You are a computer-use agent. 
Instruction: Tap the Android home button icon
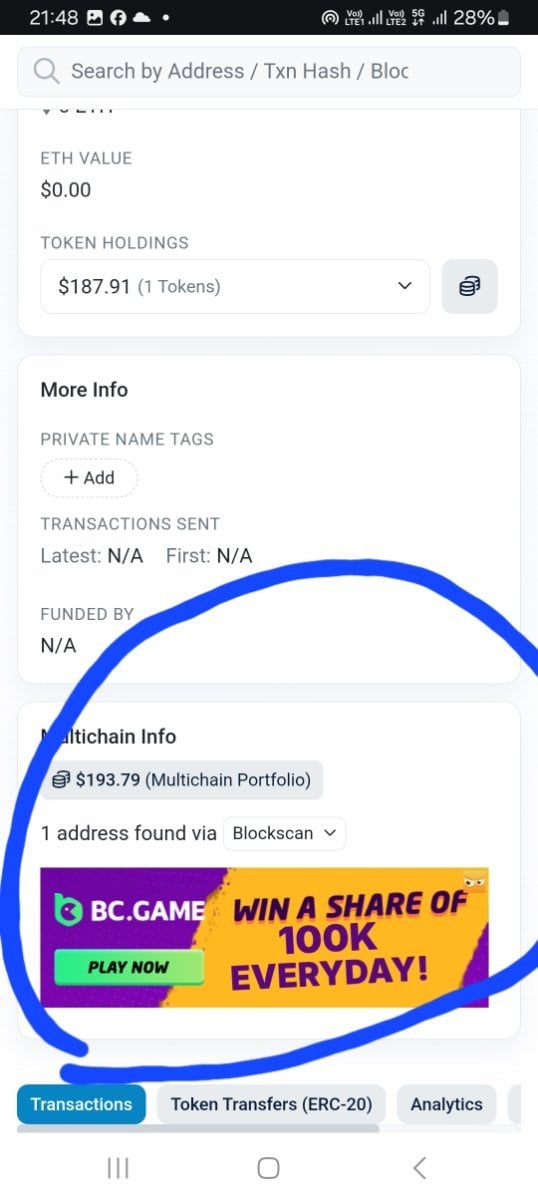[x=268, y=1167]
